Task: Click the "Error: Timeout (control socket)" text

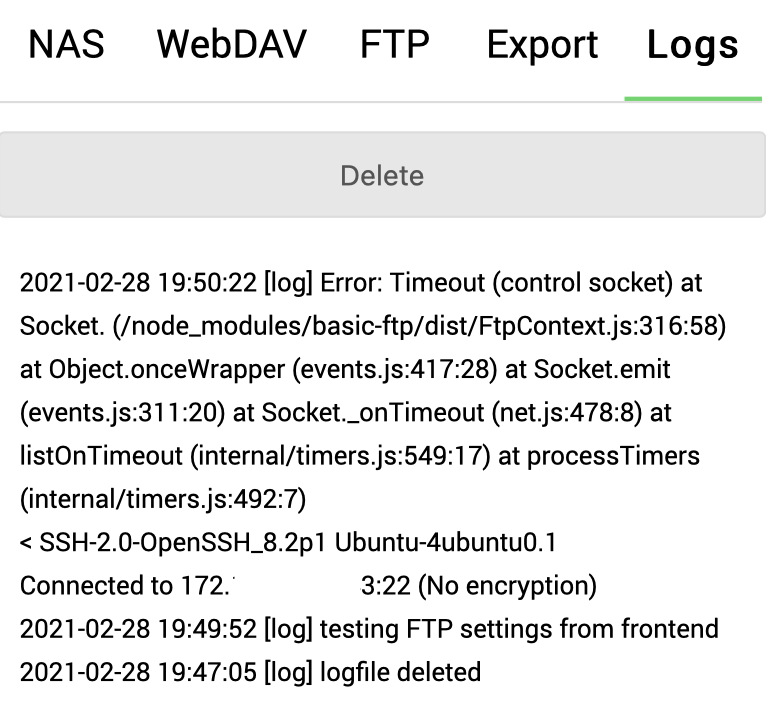Action: 497,283
